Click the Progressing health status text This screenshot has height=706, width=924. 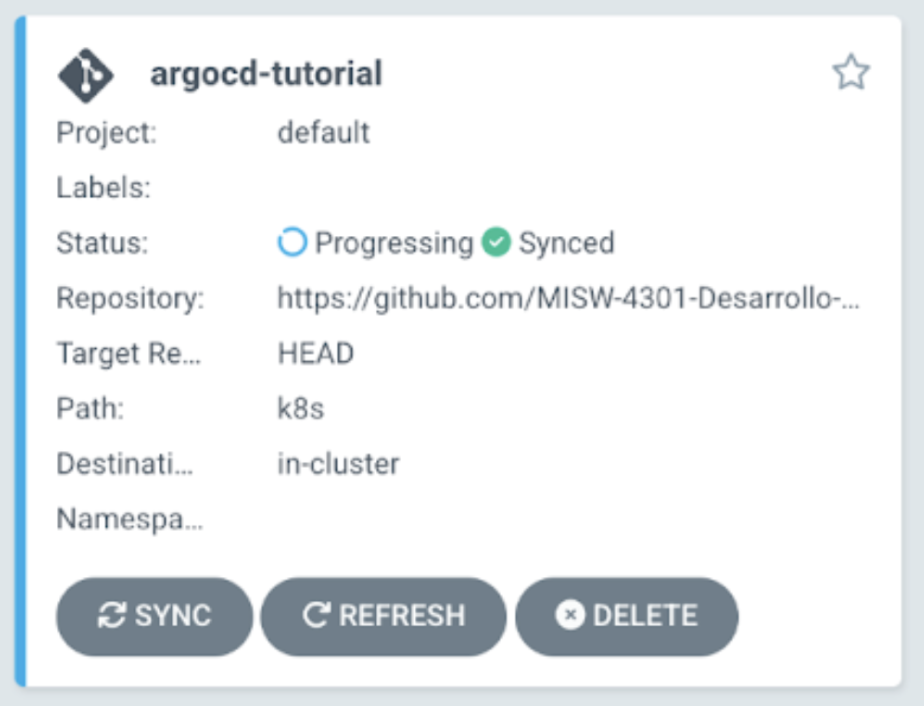(x=394, y=243)
